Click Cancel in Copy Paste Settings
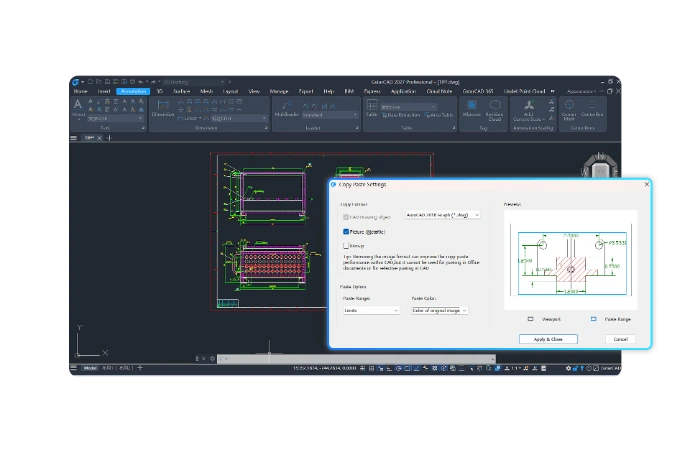Screen dimensions: 690x453 [x=620, y=339]
